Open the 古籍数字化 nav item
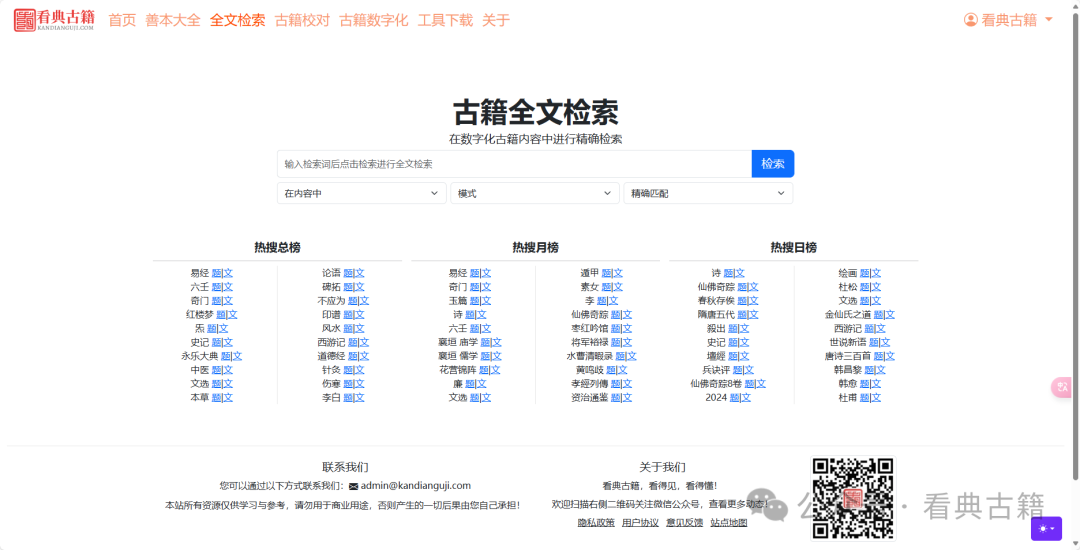1080x550 pixels. (x=374, y=20)
